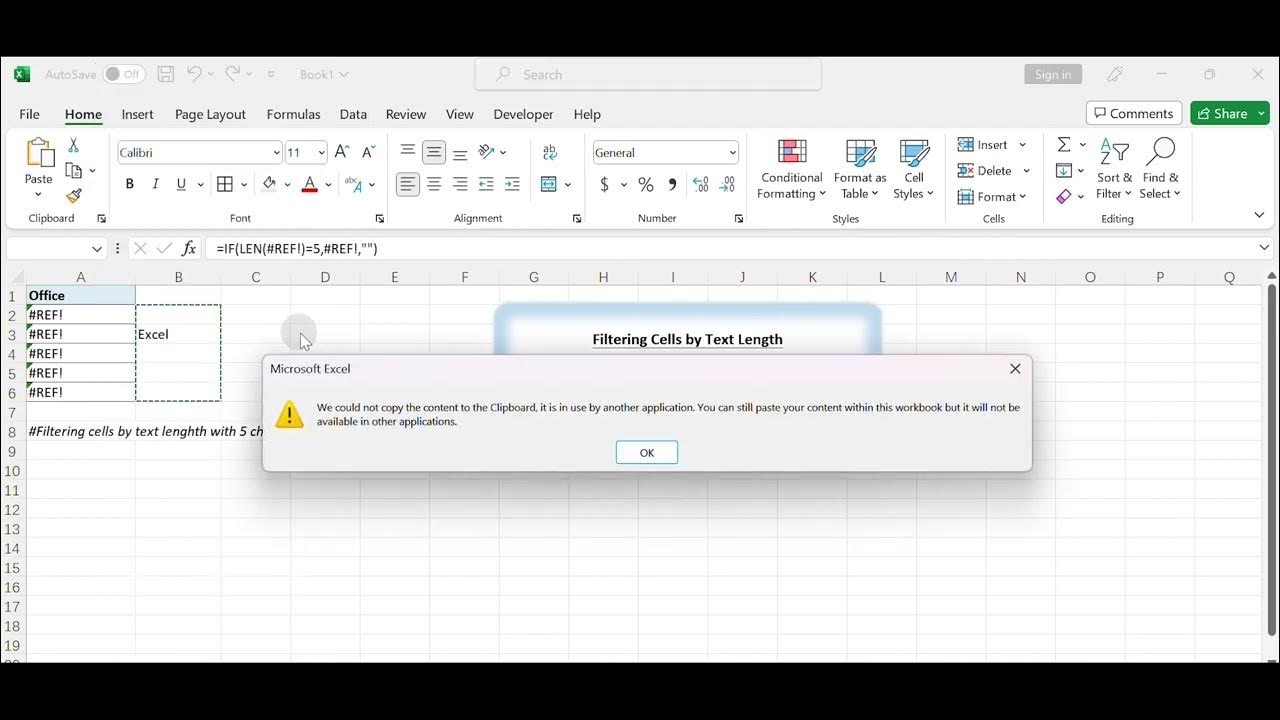Apply Percent Style format

pos(646,184)
